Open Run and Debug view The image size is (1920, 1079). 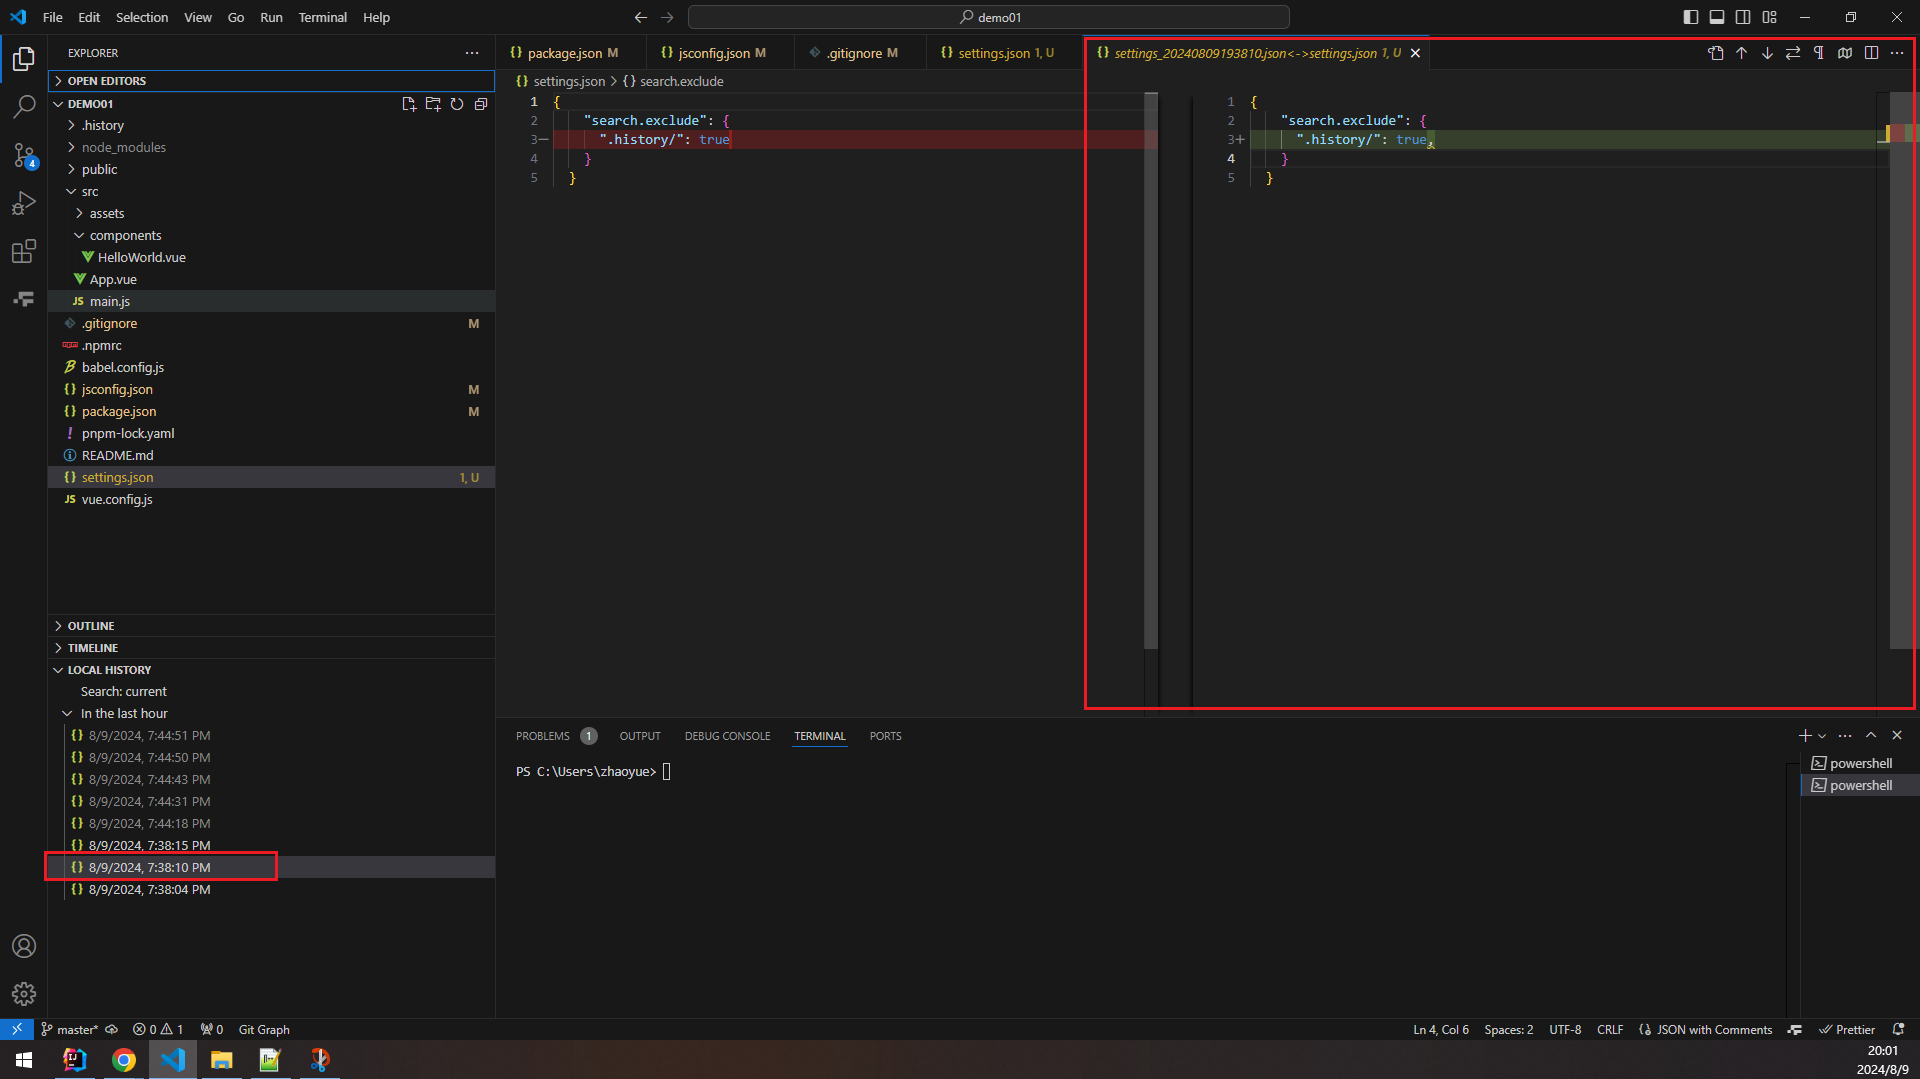24,203
